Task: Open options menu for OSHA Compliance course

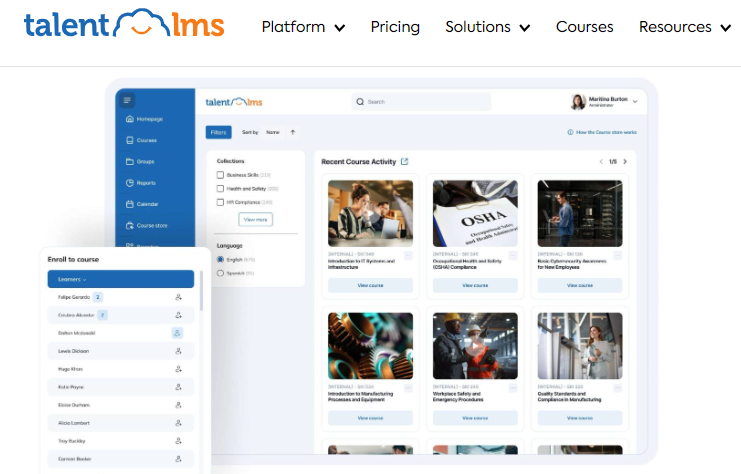Action: (513, 256)
